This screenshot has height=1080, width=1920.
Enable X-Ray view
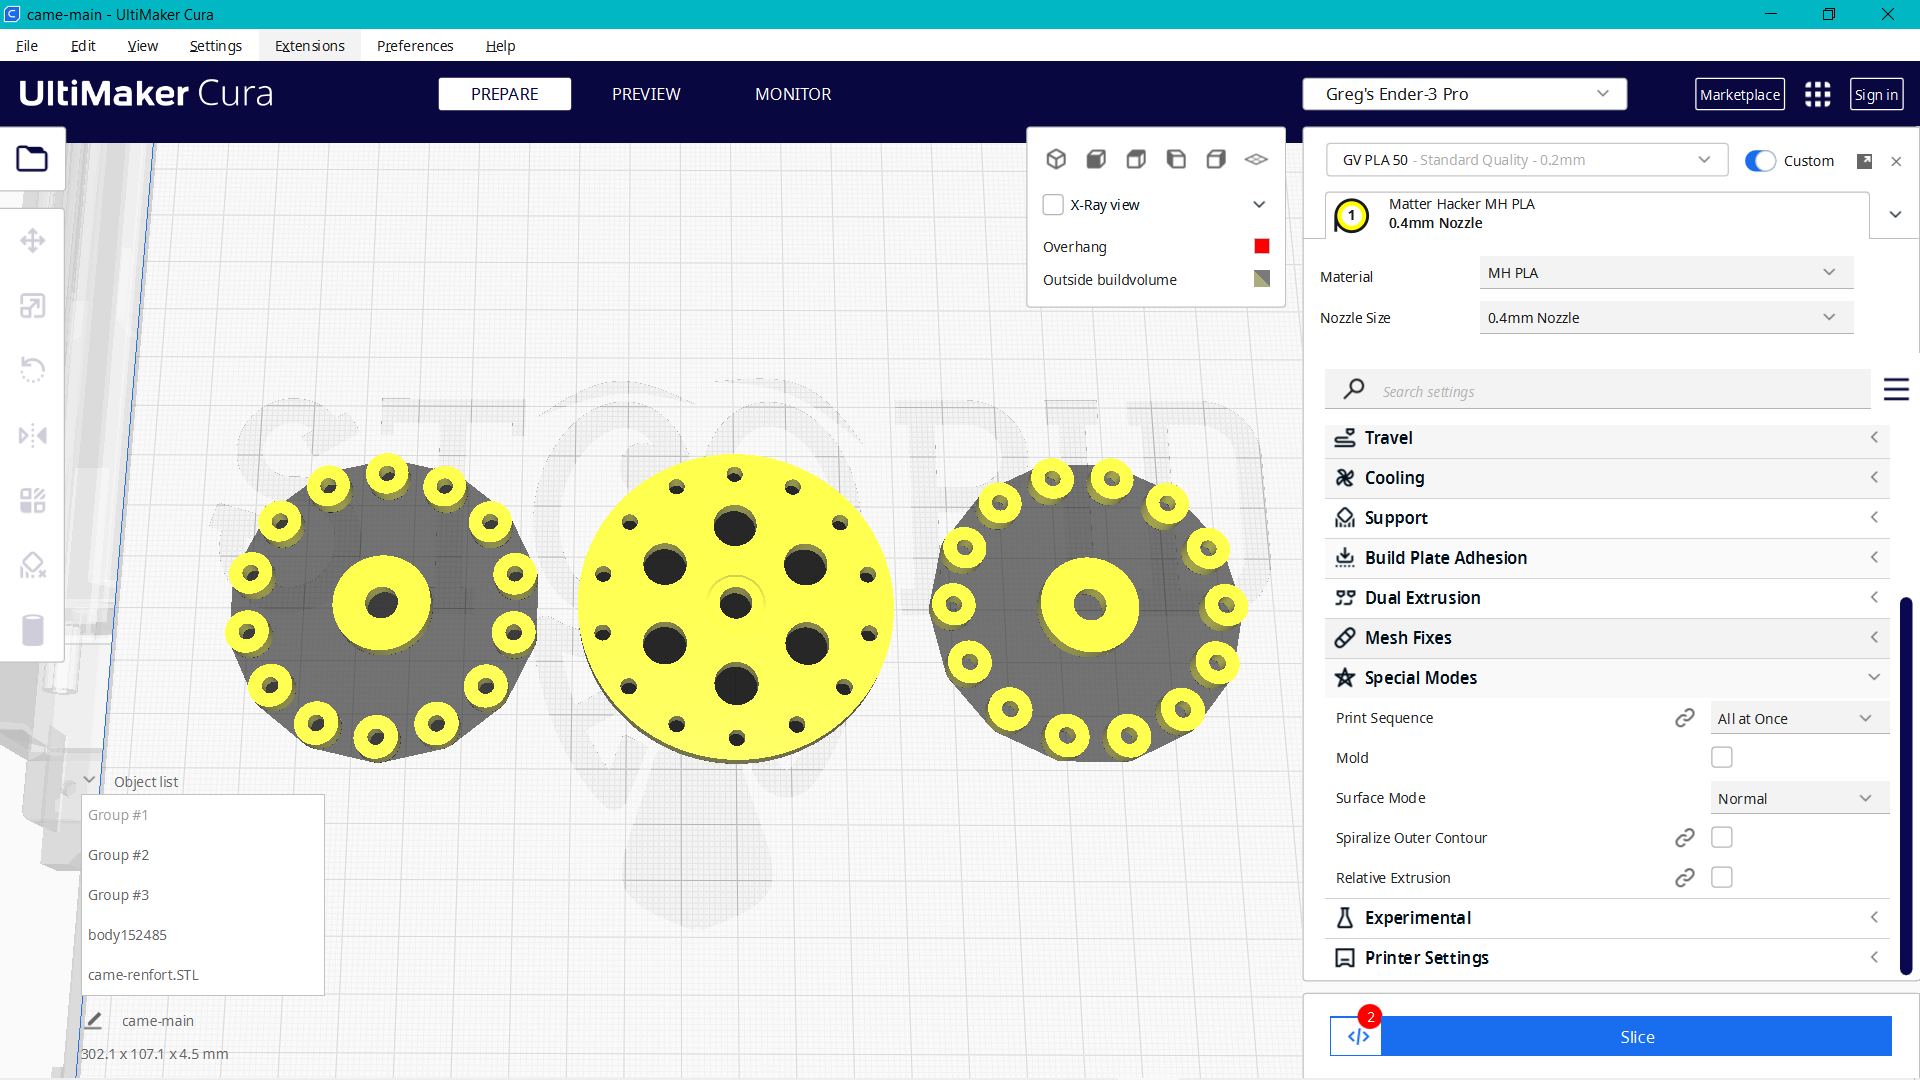click(x=1052, y=204)
